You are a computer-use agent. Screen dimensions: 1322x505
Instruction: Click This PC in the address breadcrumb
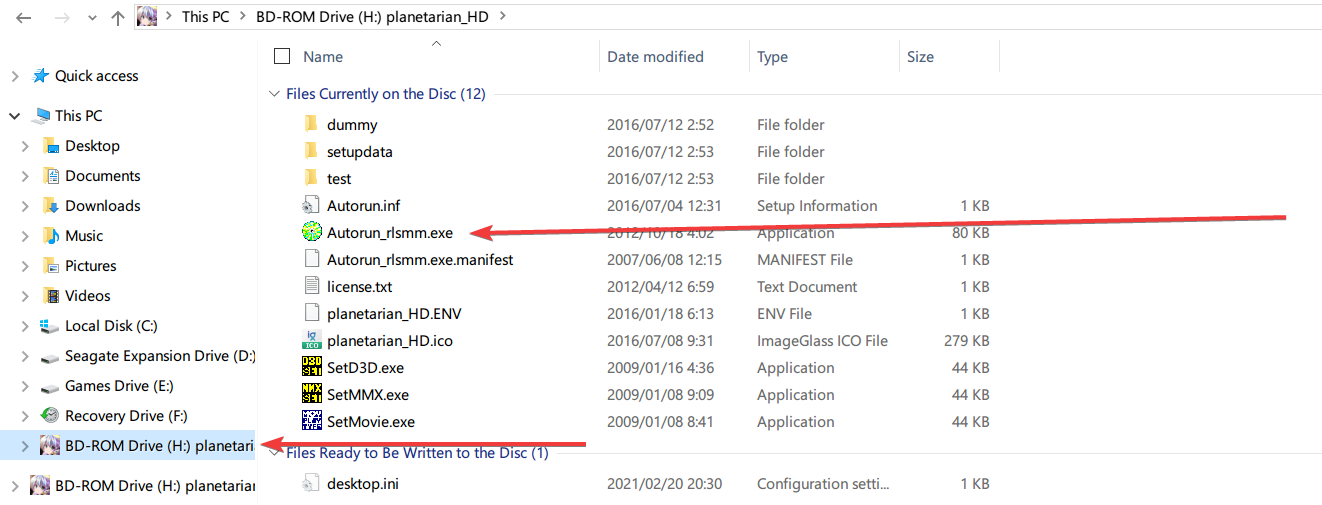click(x=205, y=17)
